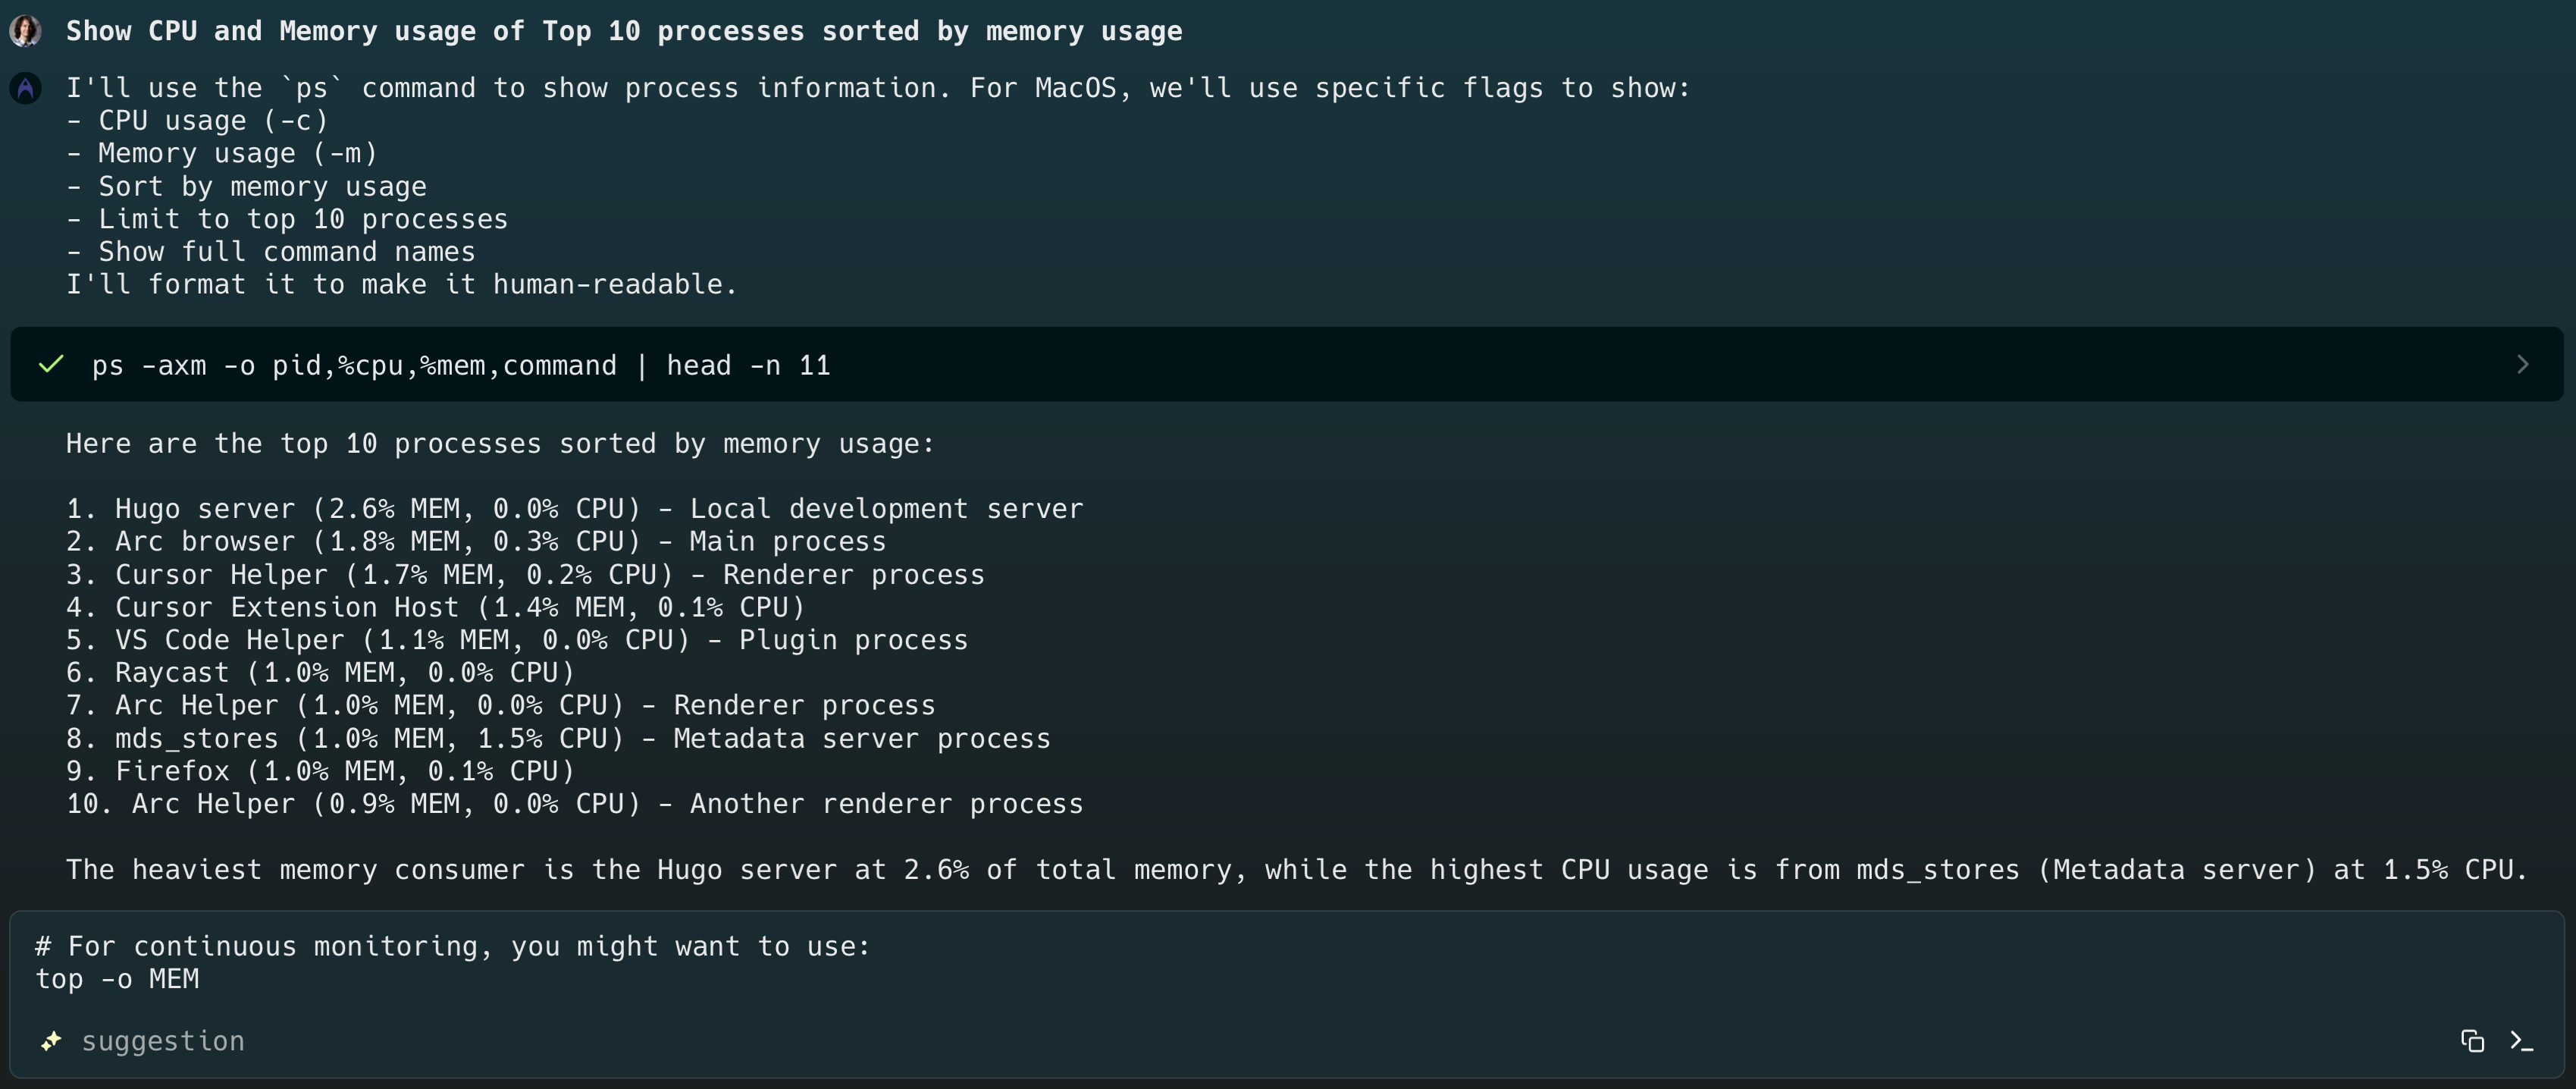Click the '- CPU usage (-c)' bullet
This screenshot has height=1089, width=2576.
click(x=197, y=121)
